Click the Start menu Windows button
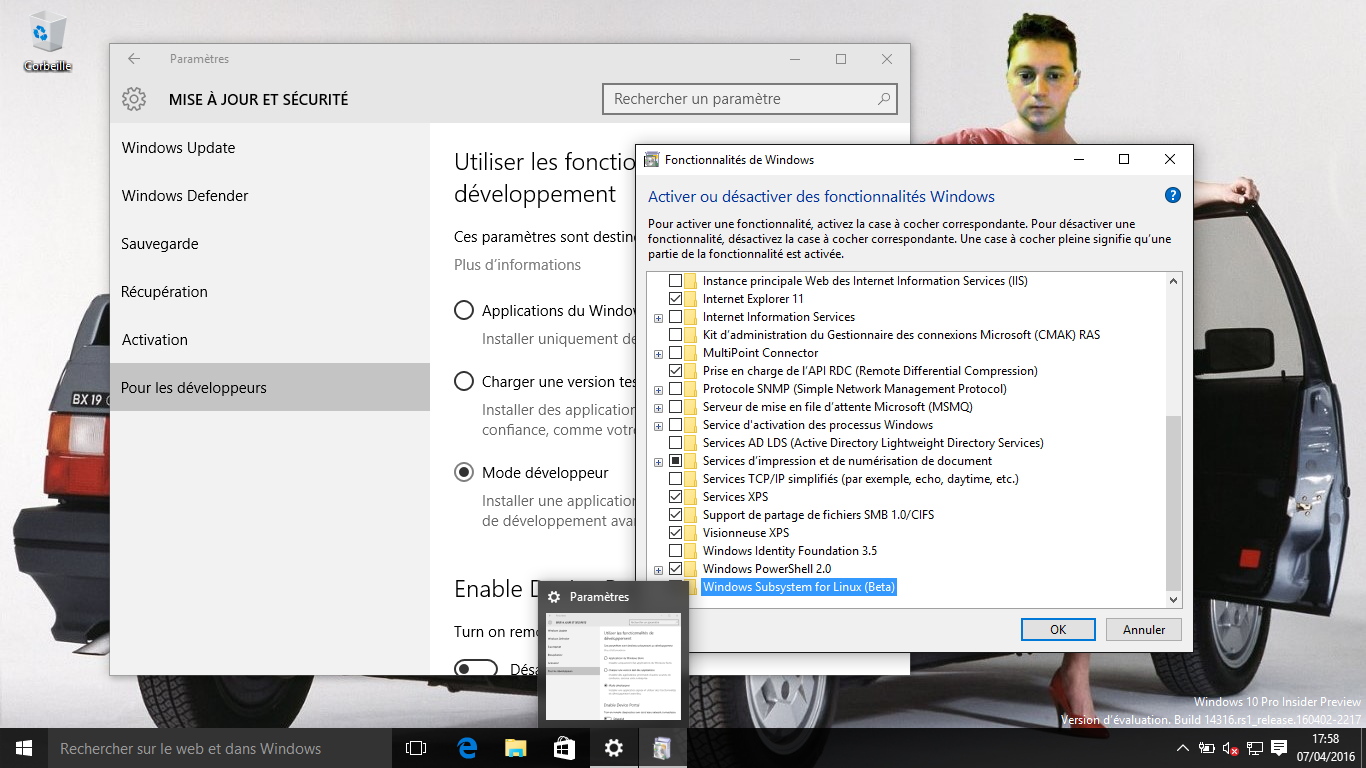The width and height of the screenshot is (1366, 768). pos(24,748)
